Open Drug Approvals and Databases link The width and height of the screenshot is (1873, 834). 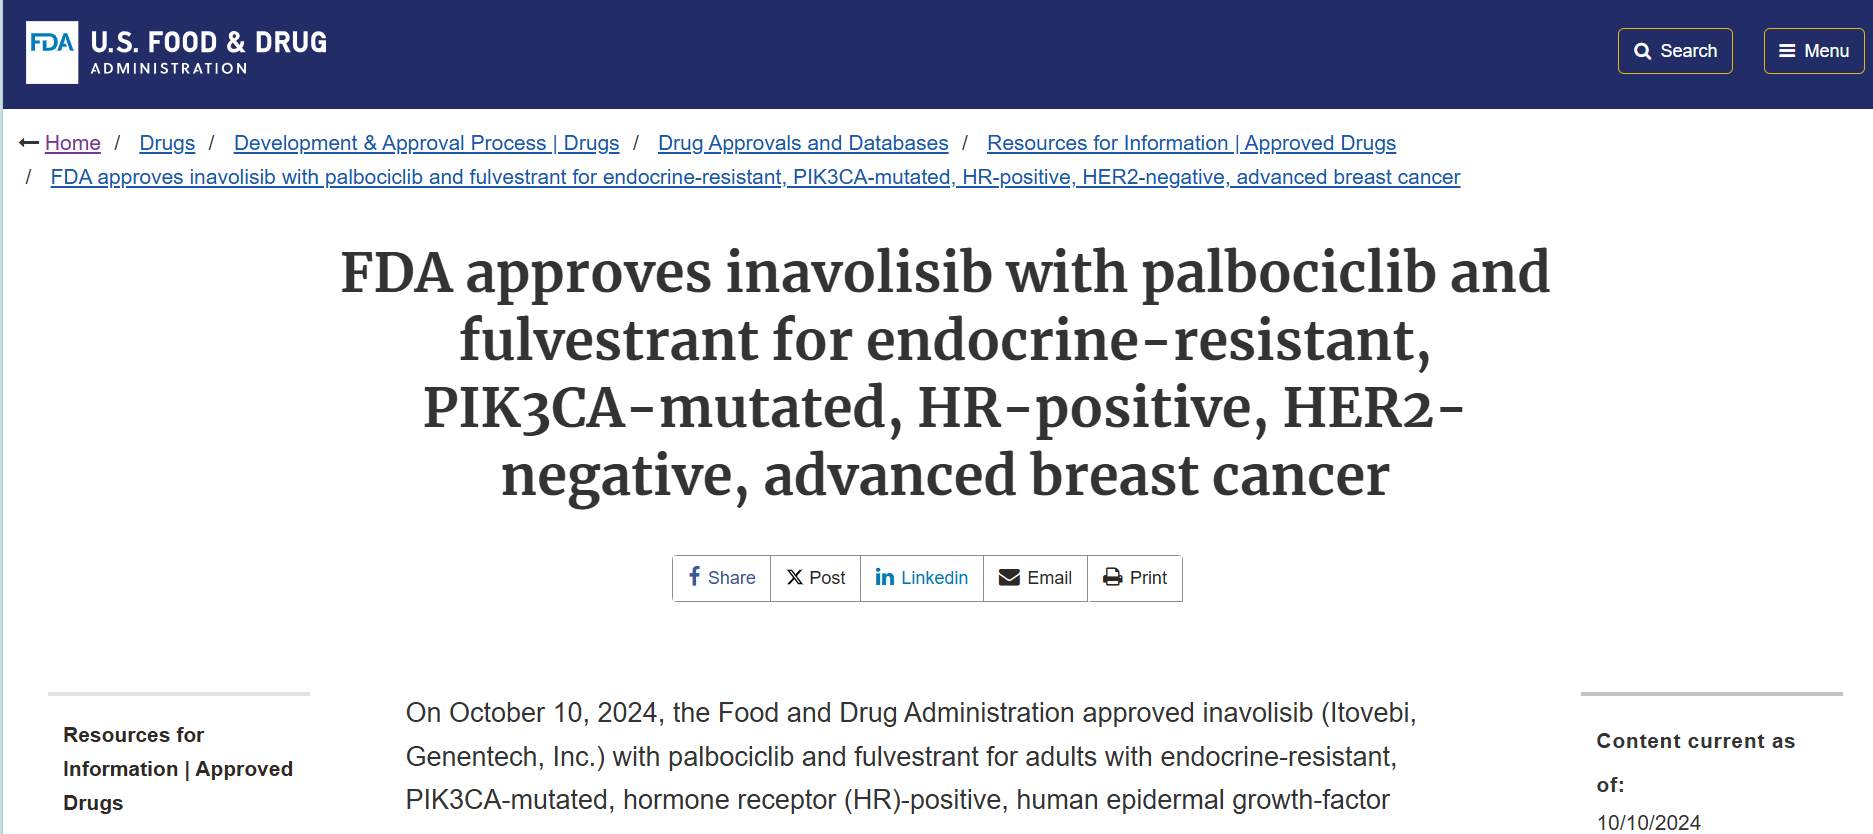tap(803, 143)
